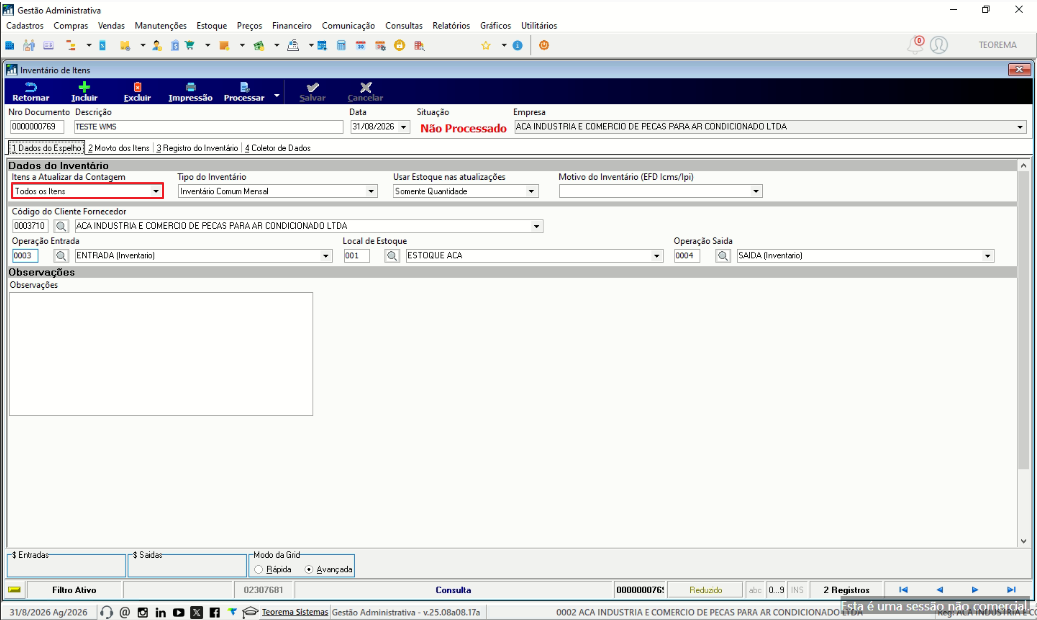The image size is (1037, 620).
Task: Open the Relatórios menu
Action: pyautogui.click(x=451, y=26)
